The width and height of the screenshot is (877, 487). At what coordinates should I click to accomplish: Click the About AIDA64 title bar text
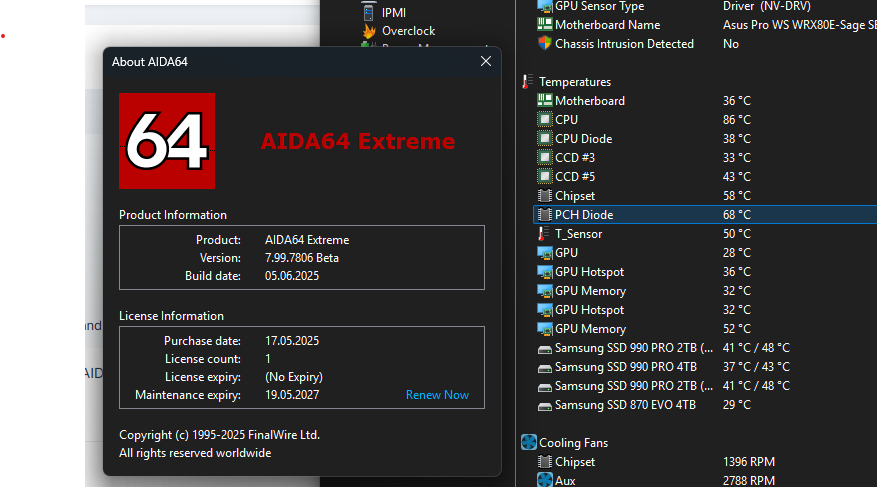click(149, 62)
